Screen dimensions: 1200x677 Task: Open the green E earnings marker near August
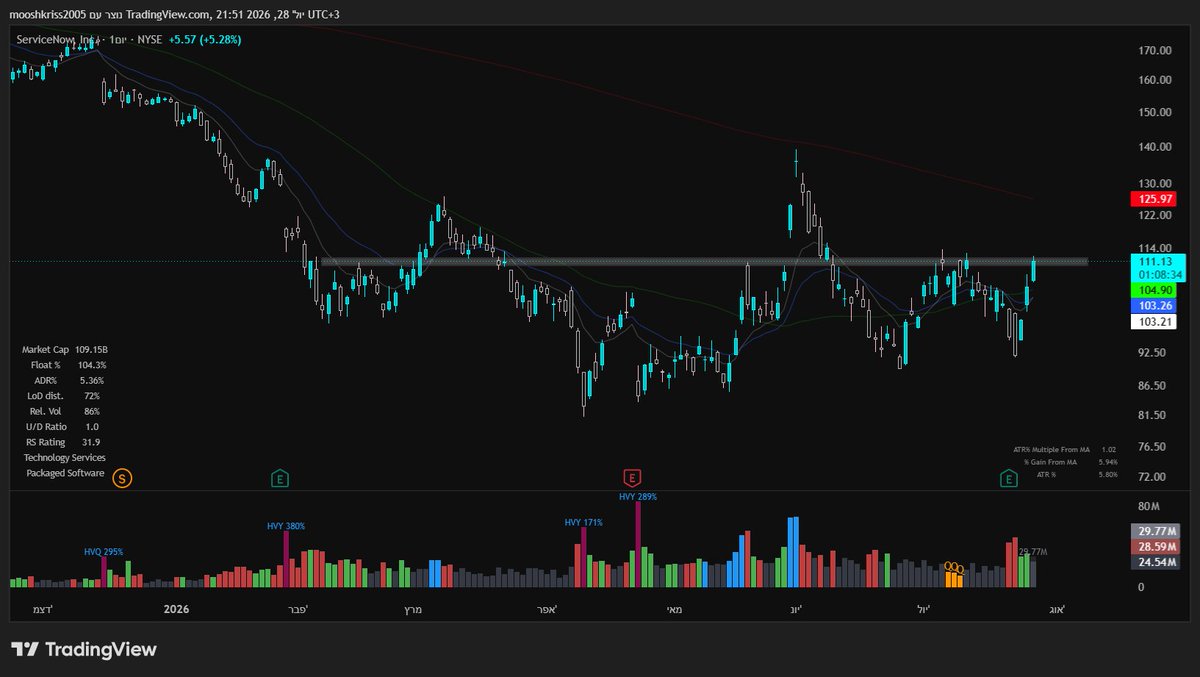point(1009,479)
